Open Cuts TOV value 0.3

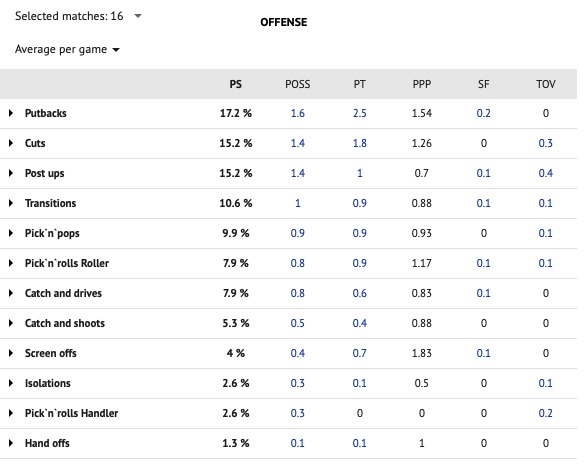click(545, 143)
